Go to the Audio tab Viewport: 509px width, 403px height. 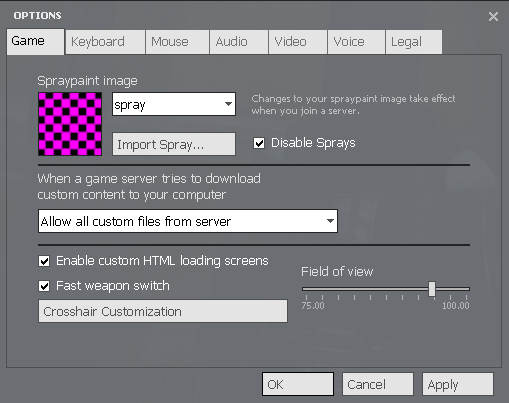239,42
